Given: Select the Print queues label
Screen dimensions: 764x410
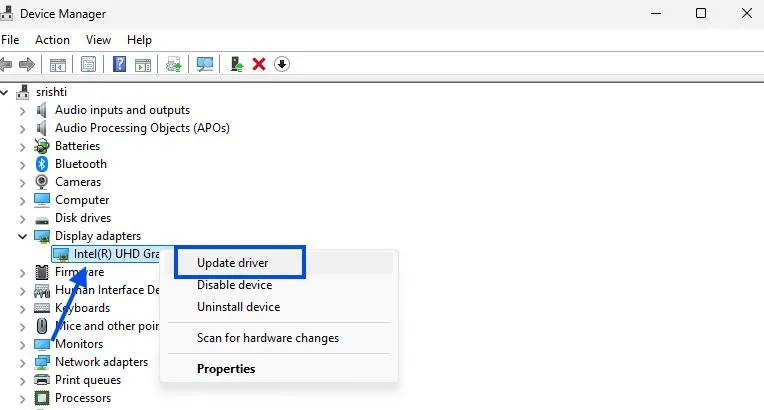Looking at the screenshot, I should pyautogui.click(x=88, y=380).
